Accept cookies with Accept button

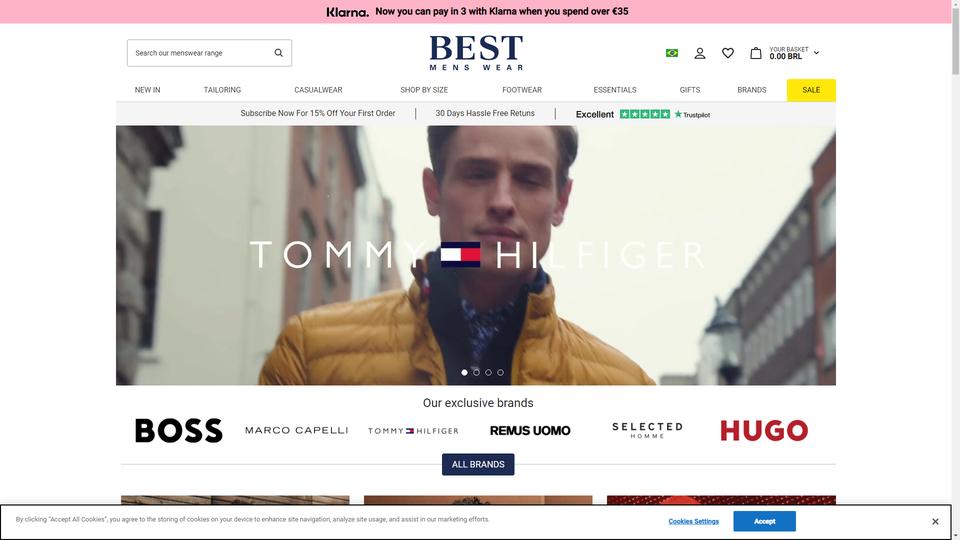pyautogui.click(x=765, y=521)
